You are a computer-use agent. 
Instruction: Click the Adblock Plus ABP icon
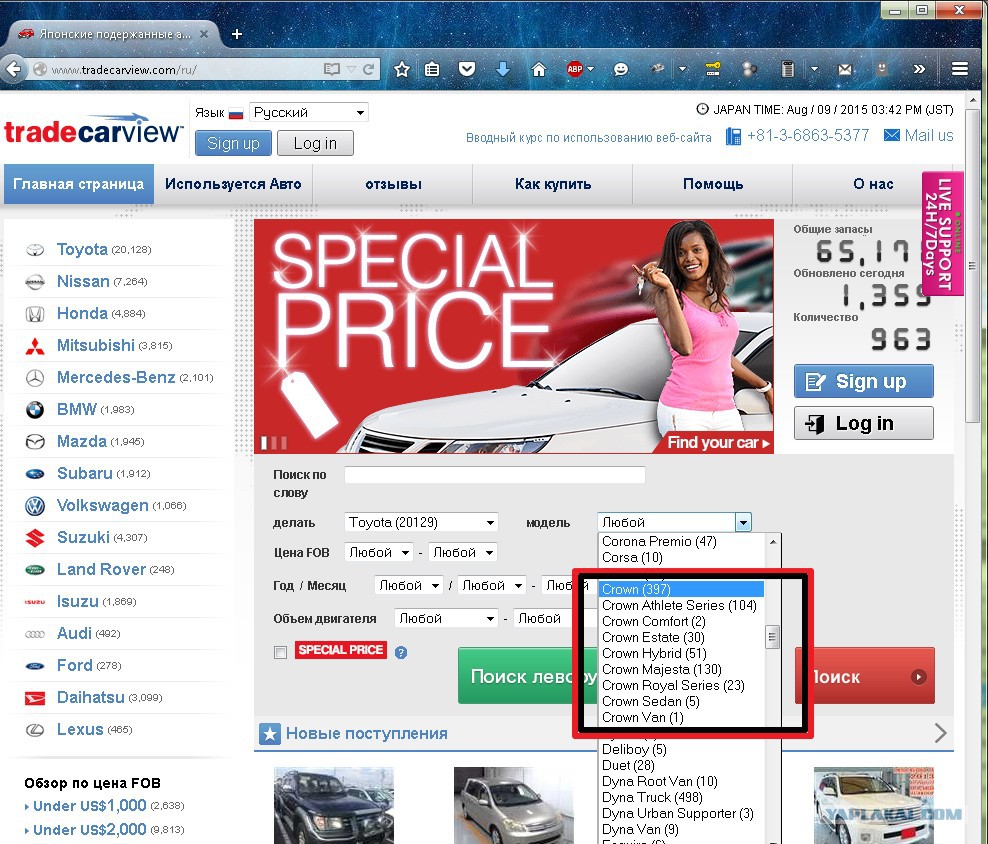[x=575, y=69]
